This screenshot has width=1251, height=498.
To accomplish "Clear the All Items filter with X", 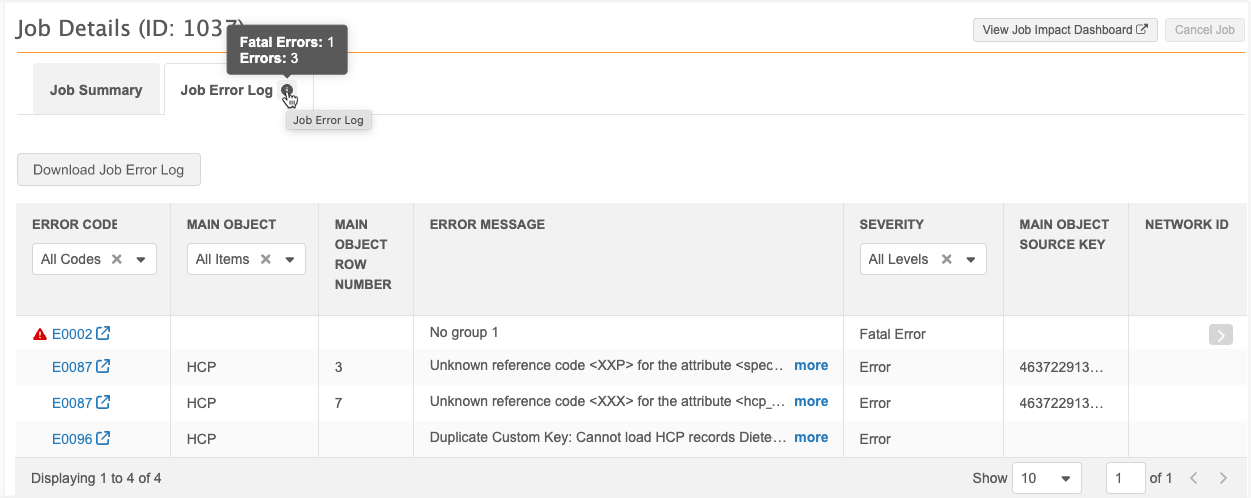I will 265,259.
